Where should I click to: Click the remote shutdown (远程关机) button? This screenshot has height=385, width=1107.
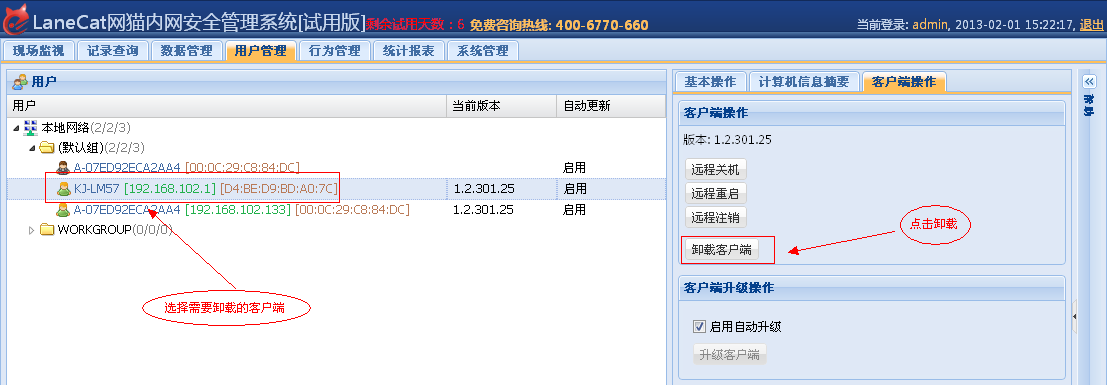pyautogui.click(x=715, y=170)
